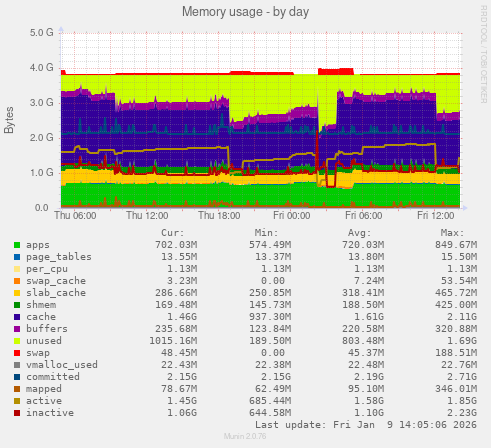This screenshot has width=491, height=448.
Task: Click the 'Fri 06:00' x-axis label
Action: tap(364, 216)
